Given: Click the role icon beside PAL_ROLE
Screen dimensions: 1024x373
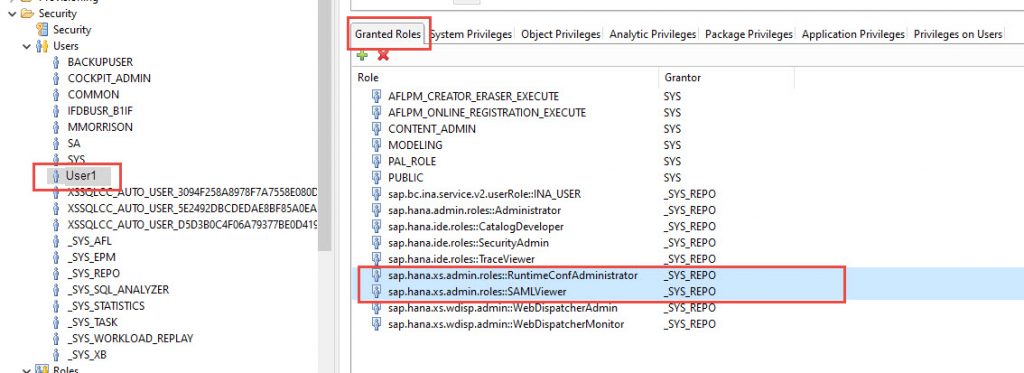Looking at the screenshot, I should click(376, 161).
